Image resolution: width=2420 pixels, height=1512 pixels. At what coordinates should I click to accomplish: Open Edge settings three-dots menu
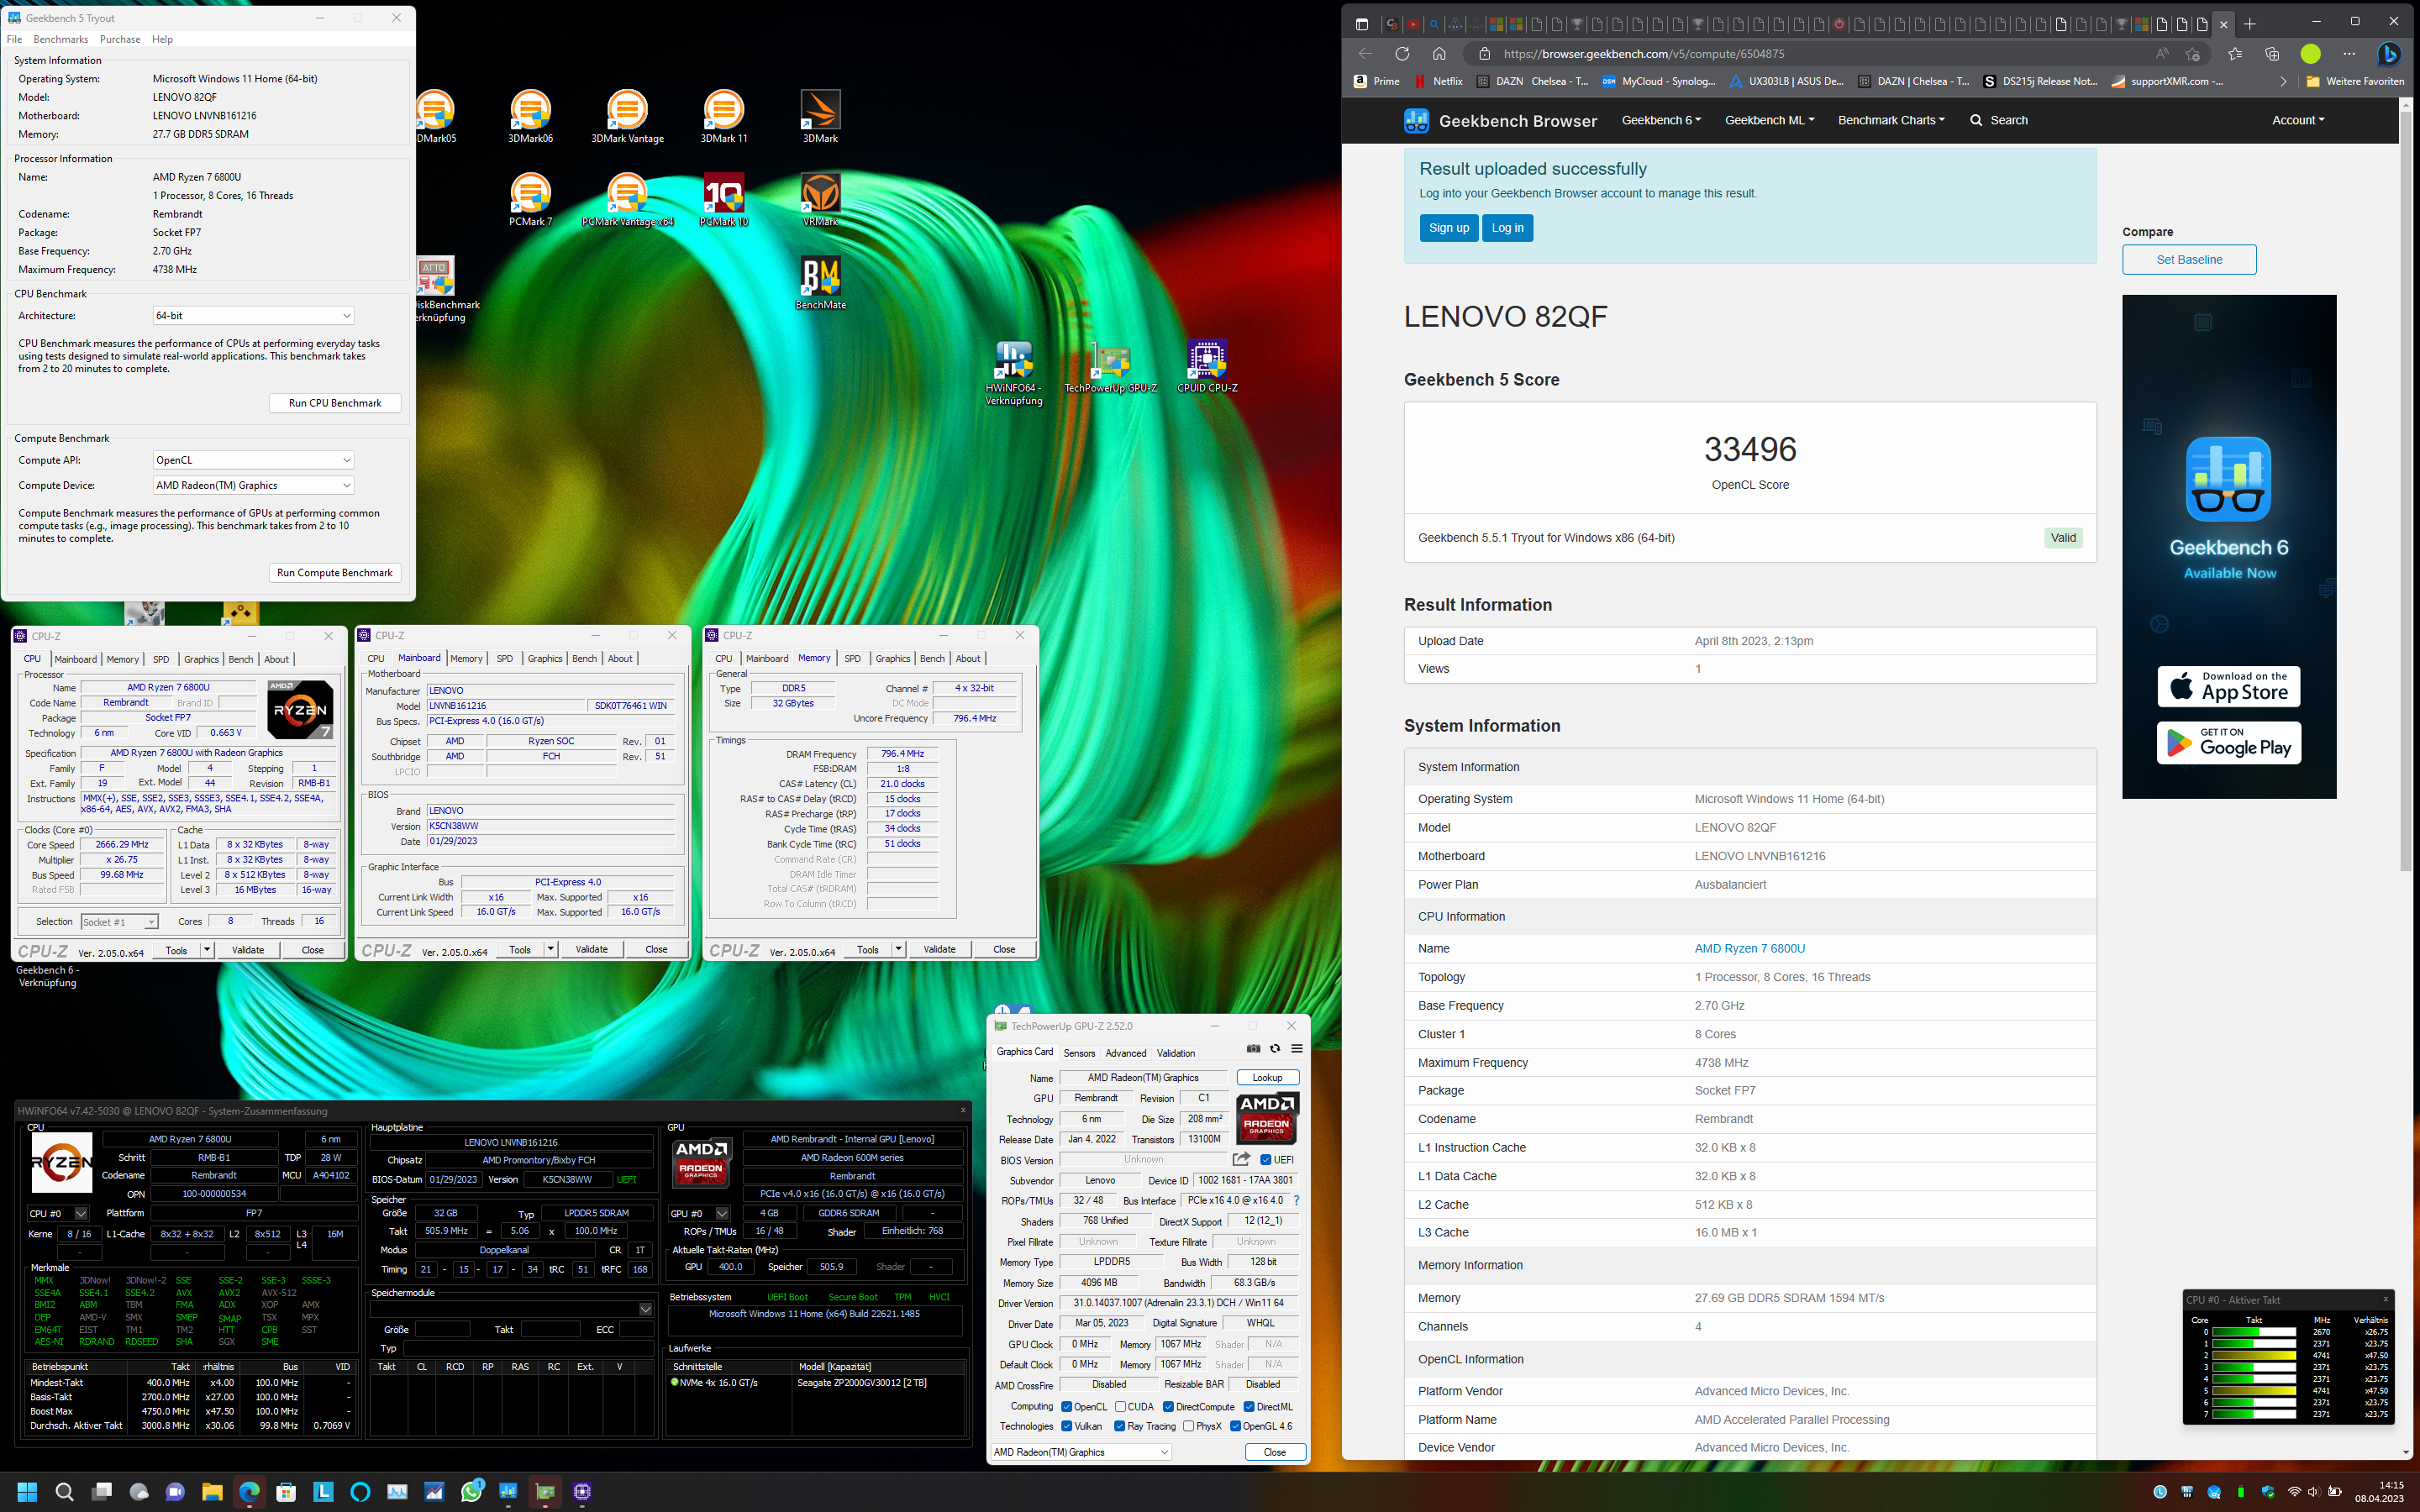click(2349, 54)
